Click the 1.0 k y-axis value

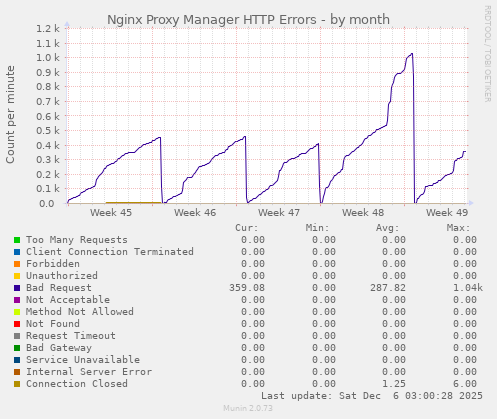click(x=48, y=58)
